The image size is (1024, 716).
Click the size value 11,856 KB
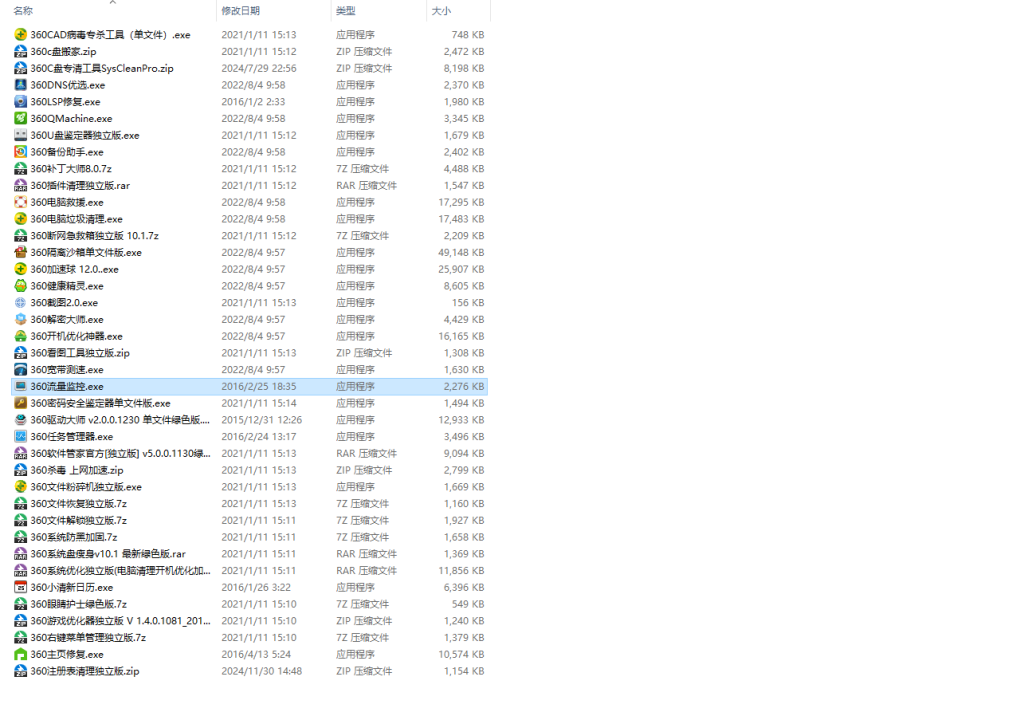[461, 571]
